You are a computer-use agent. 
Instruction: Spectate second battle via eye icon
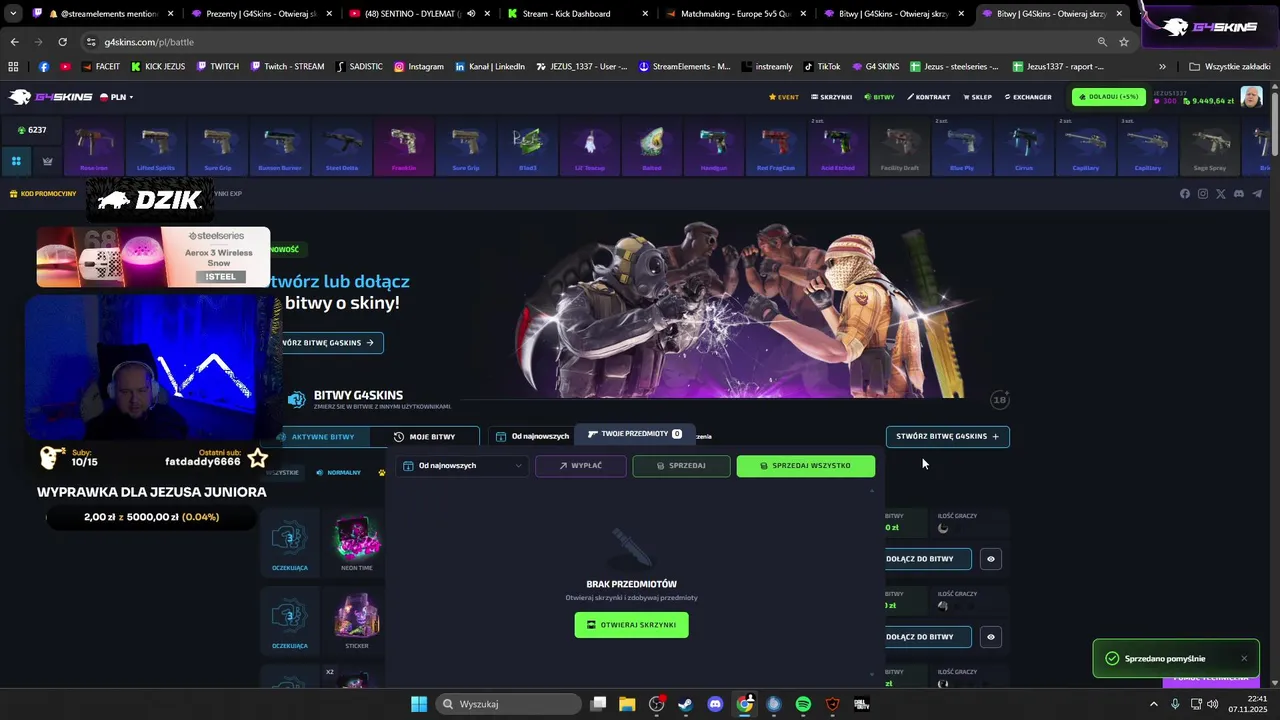coord(991,637)
